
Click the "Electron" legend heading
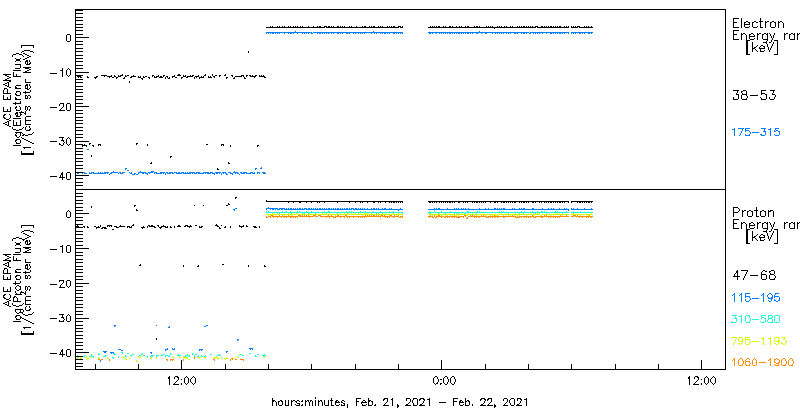(x=758, y=23)
